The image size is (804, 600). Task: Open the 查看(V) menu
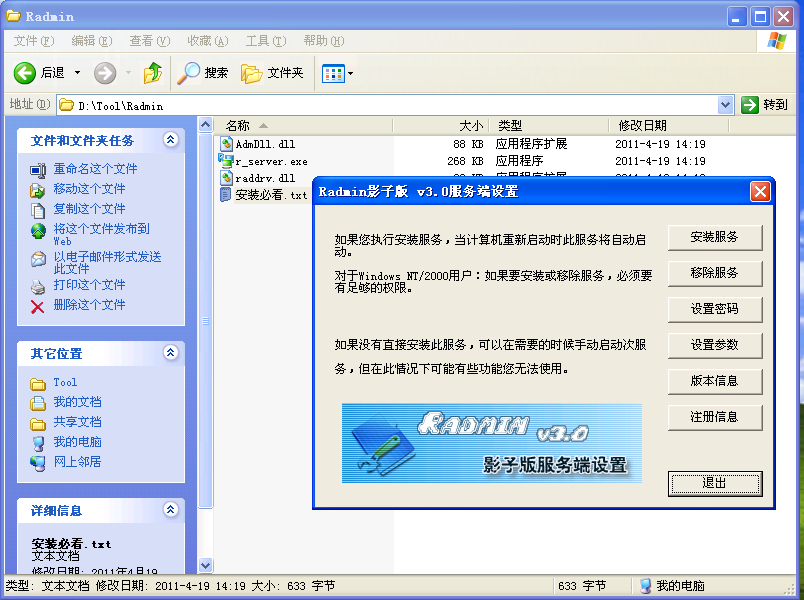click(149, 41)
